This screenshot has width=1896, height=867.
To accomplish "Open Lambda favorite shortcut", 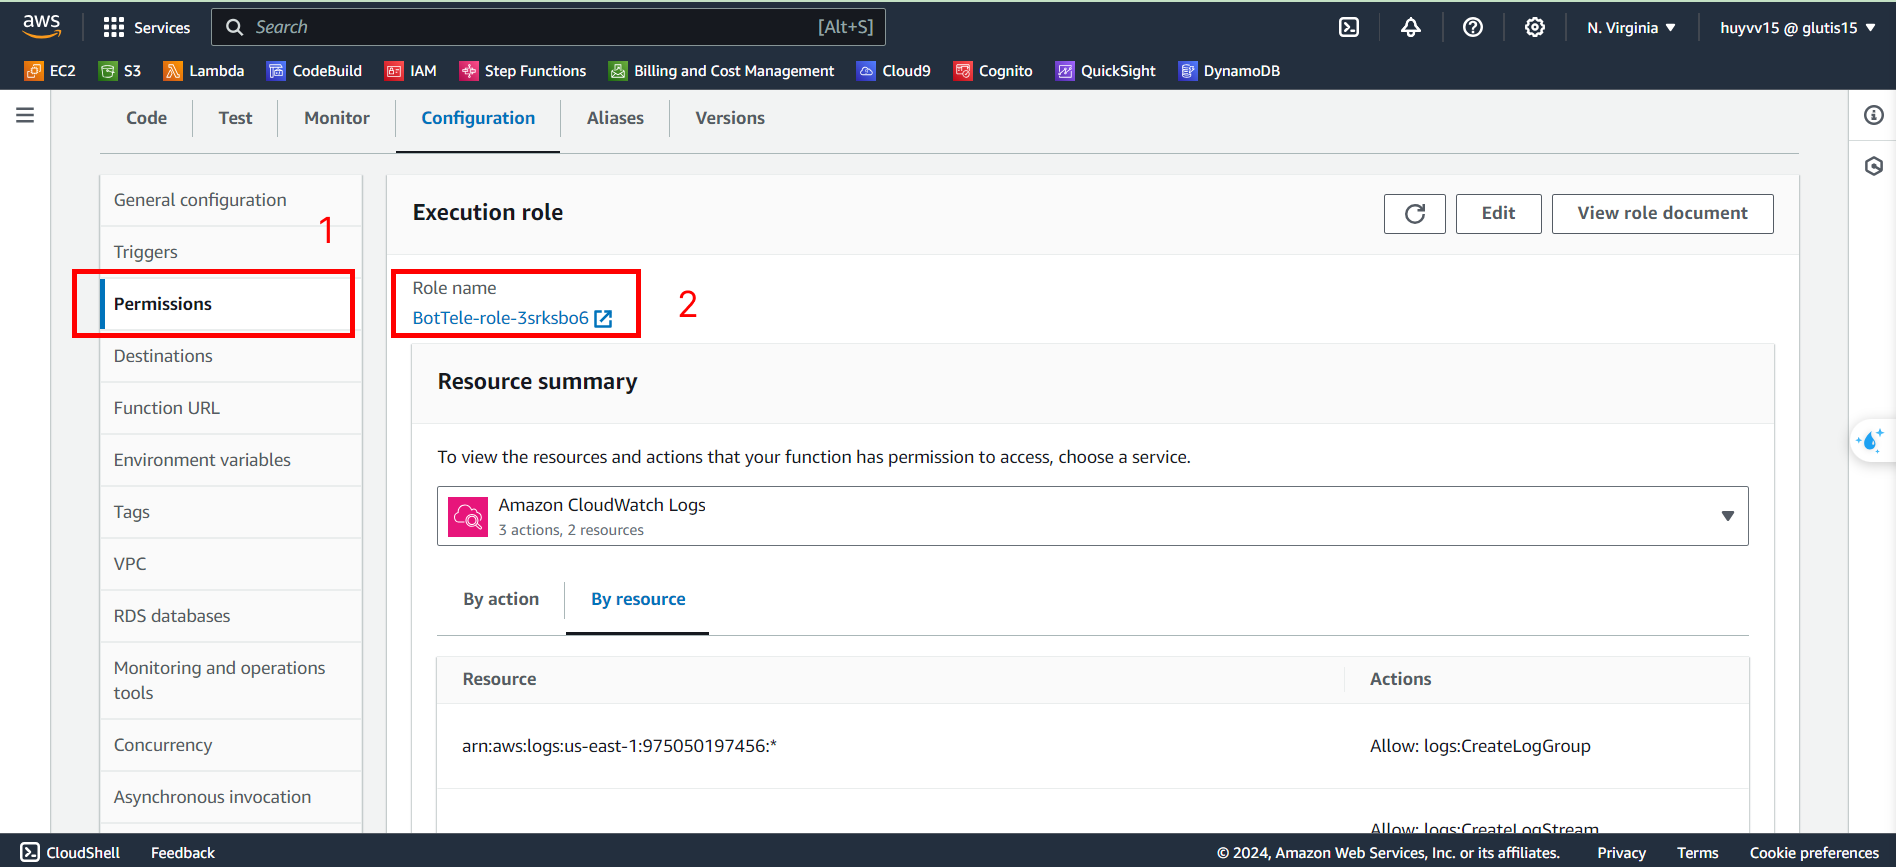I will [204, 71].
